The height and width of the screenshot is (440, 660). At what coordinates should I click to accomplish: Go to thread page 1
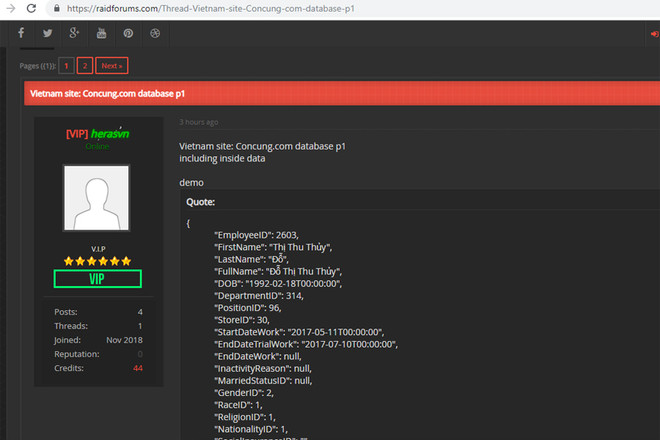coord(66,66)
